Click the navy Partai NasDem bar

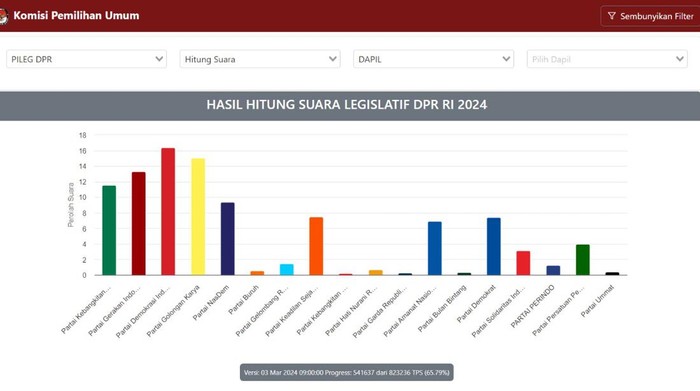coord(227,239)
